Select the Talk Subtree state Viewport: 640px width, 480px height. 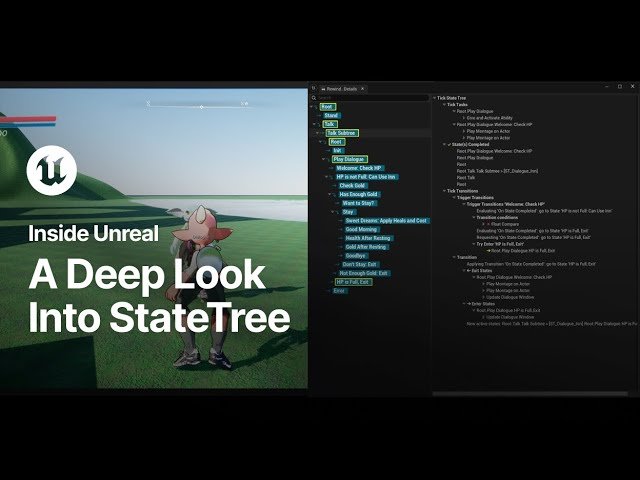click(x=342, y=133)
